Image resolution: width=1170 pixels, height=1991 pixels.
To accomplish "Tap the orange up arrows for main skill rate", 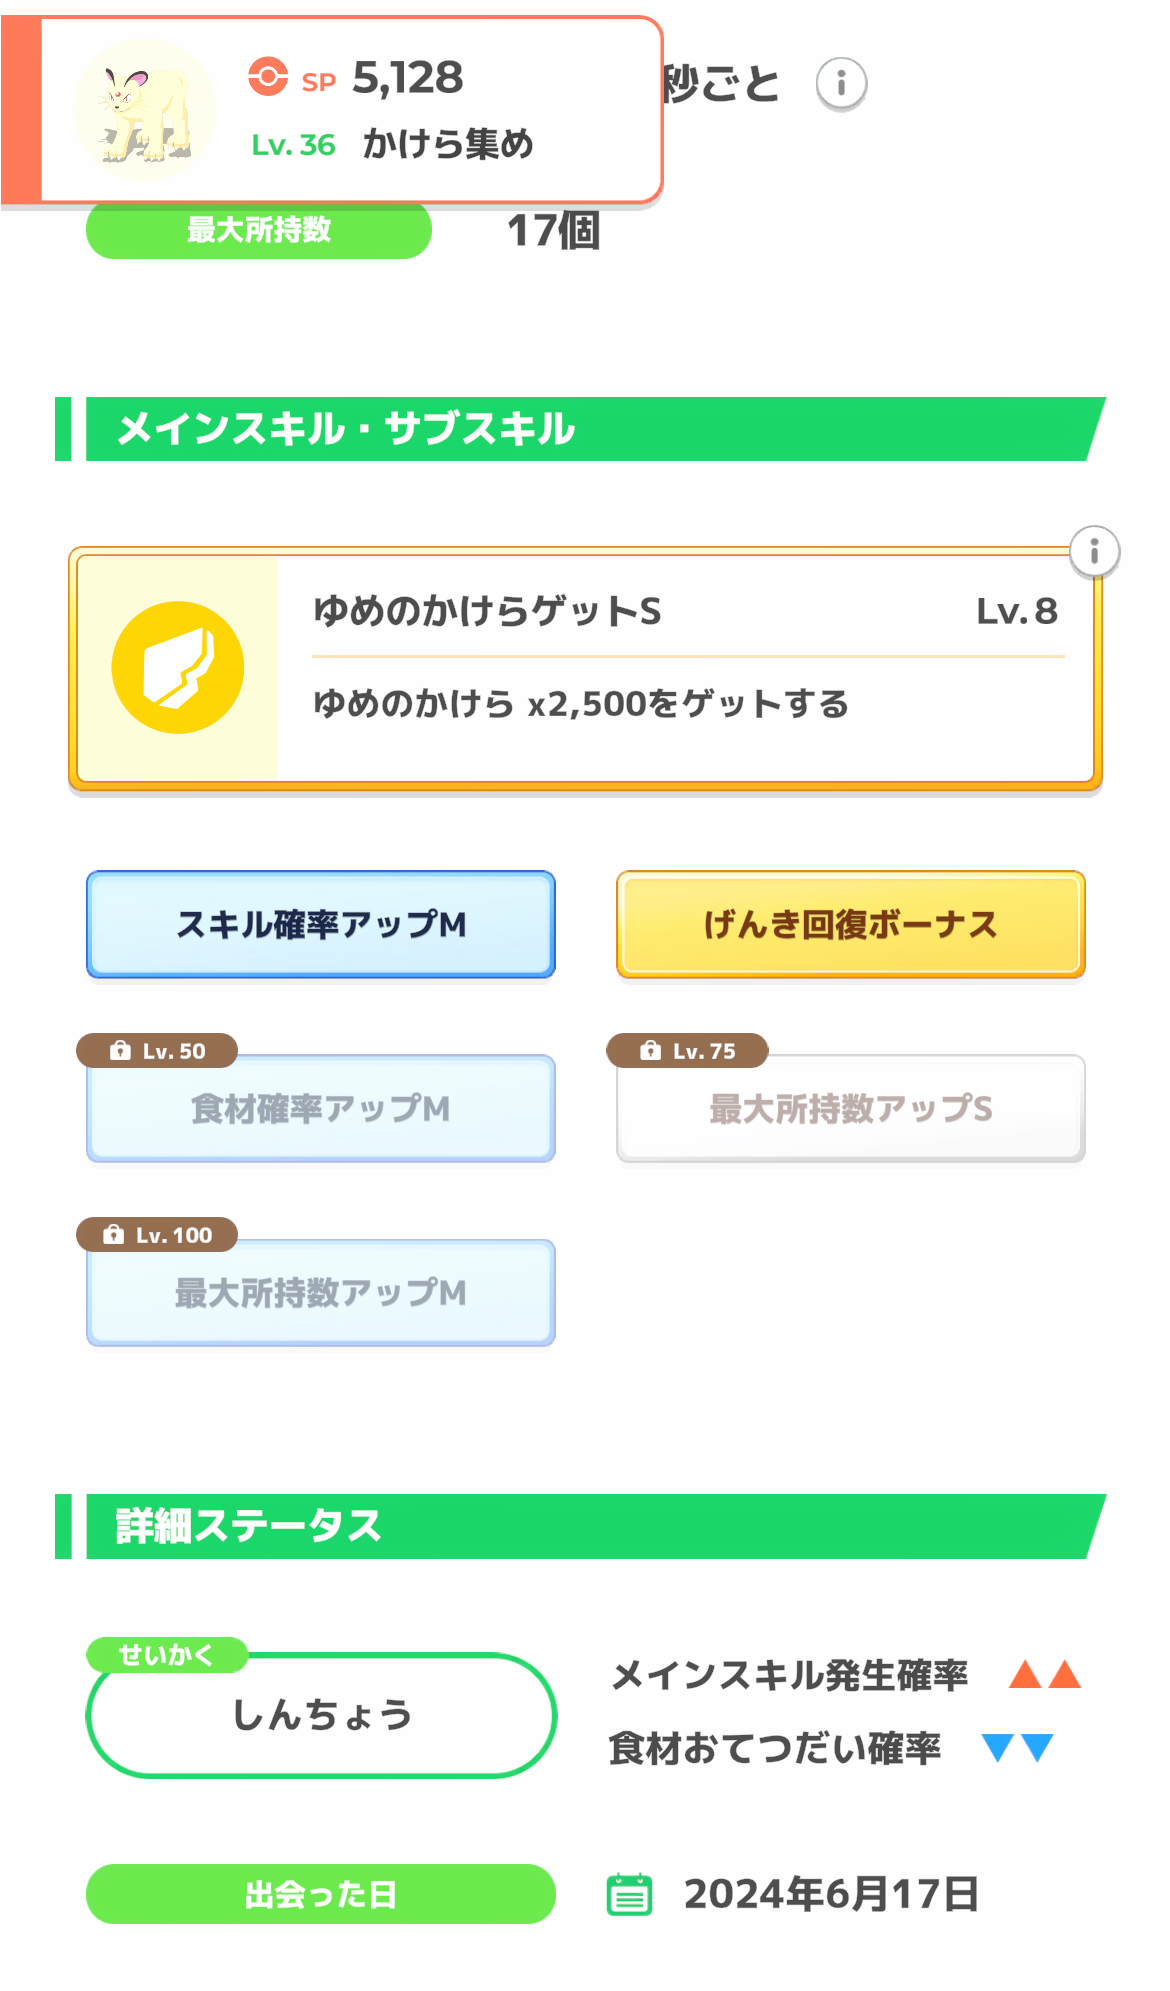I will 1045,1674.
